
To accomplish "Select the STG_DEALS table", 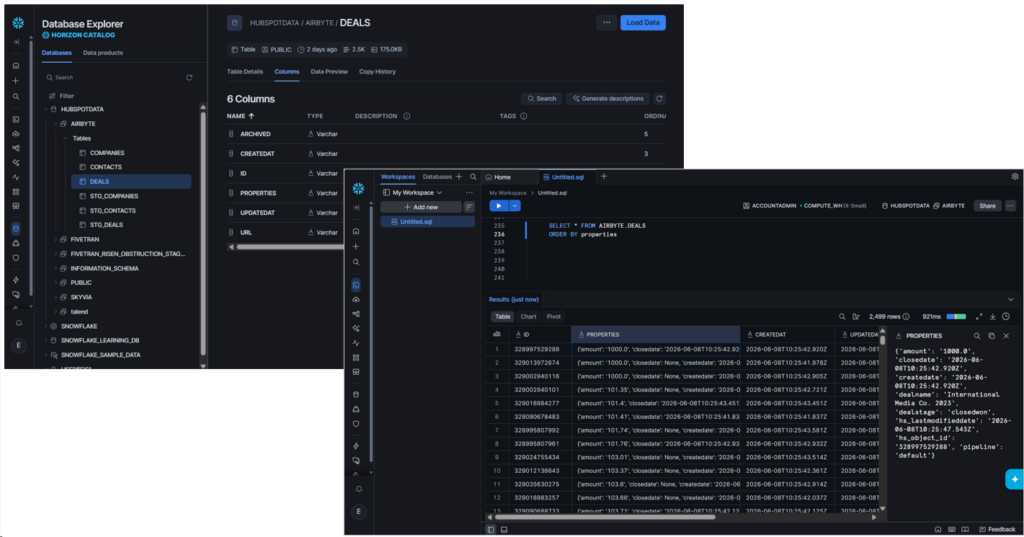I will coord(106,225).
